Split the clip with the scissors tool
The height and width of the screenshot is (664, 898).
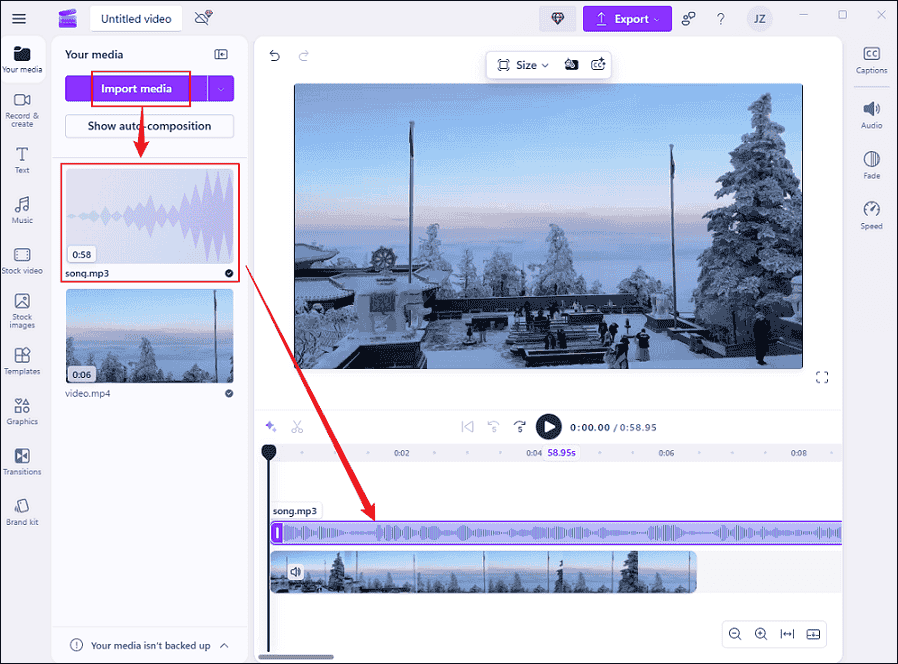tap(297, 427)
